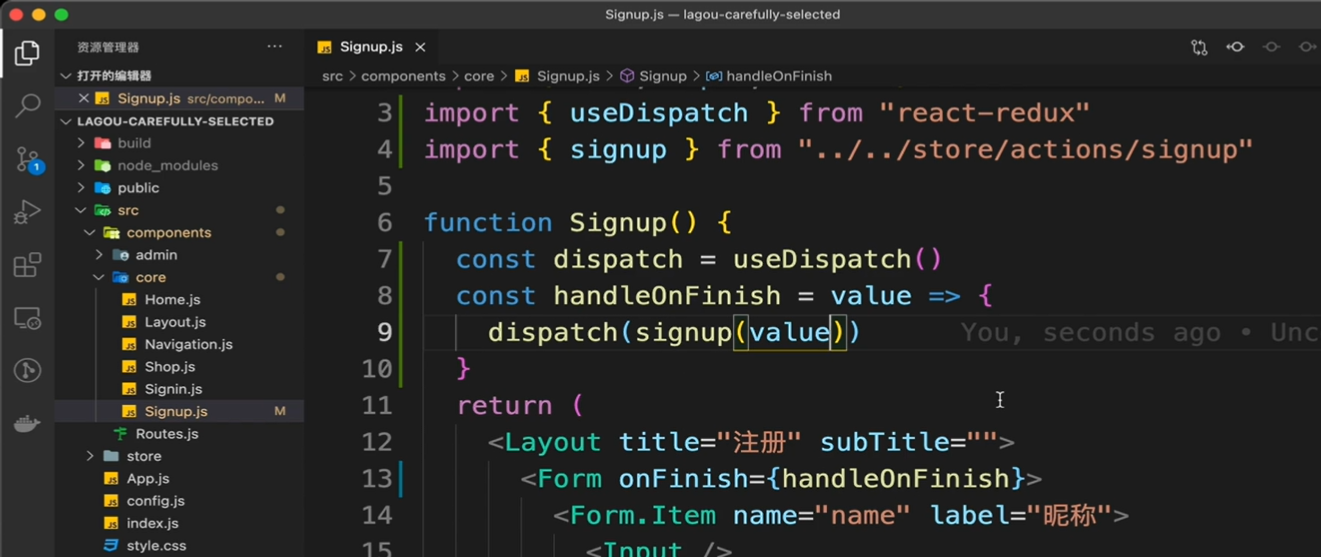The width and height of the screenshot is (1321, 557).
Task: Close the Signup.js editor tab
Action: click(x=420, y=47)
